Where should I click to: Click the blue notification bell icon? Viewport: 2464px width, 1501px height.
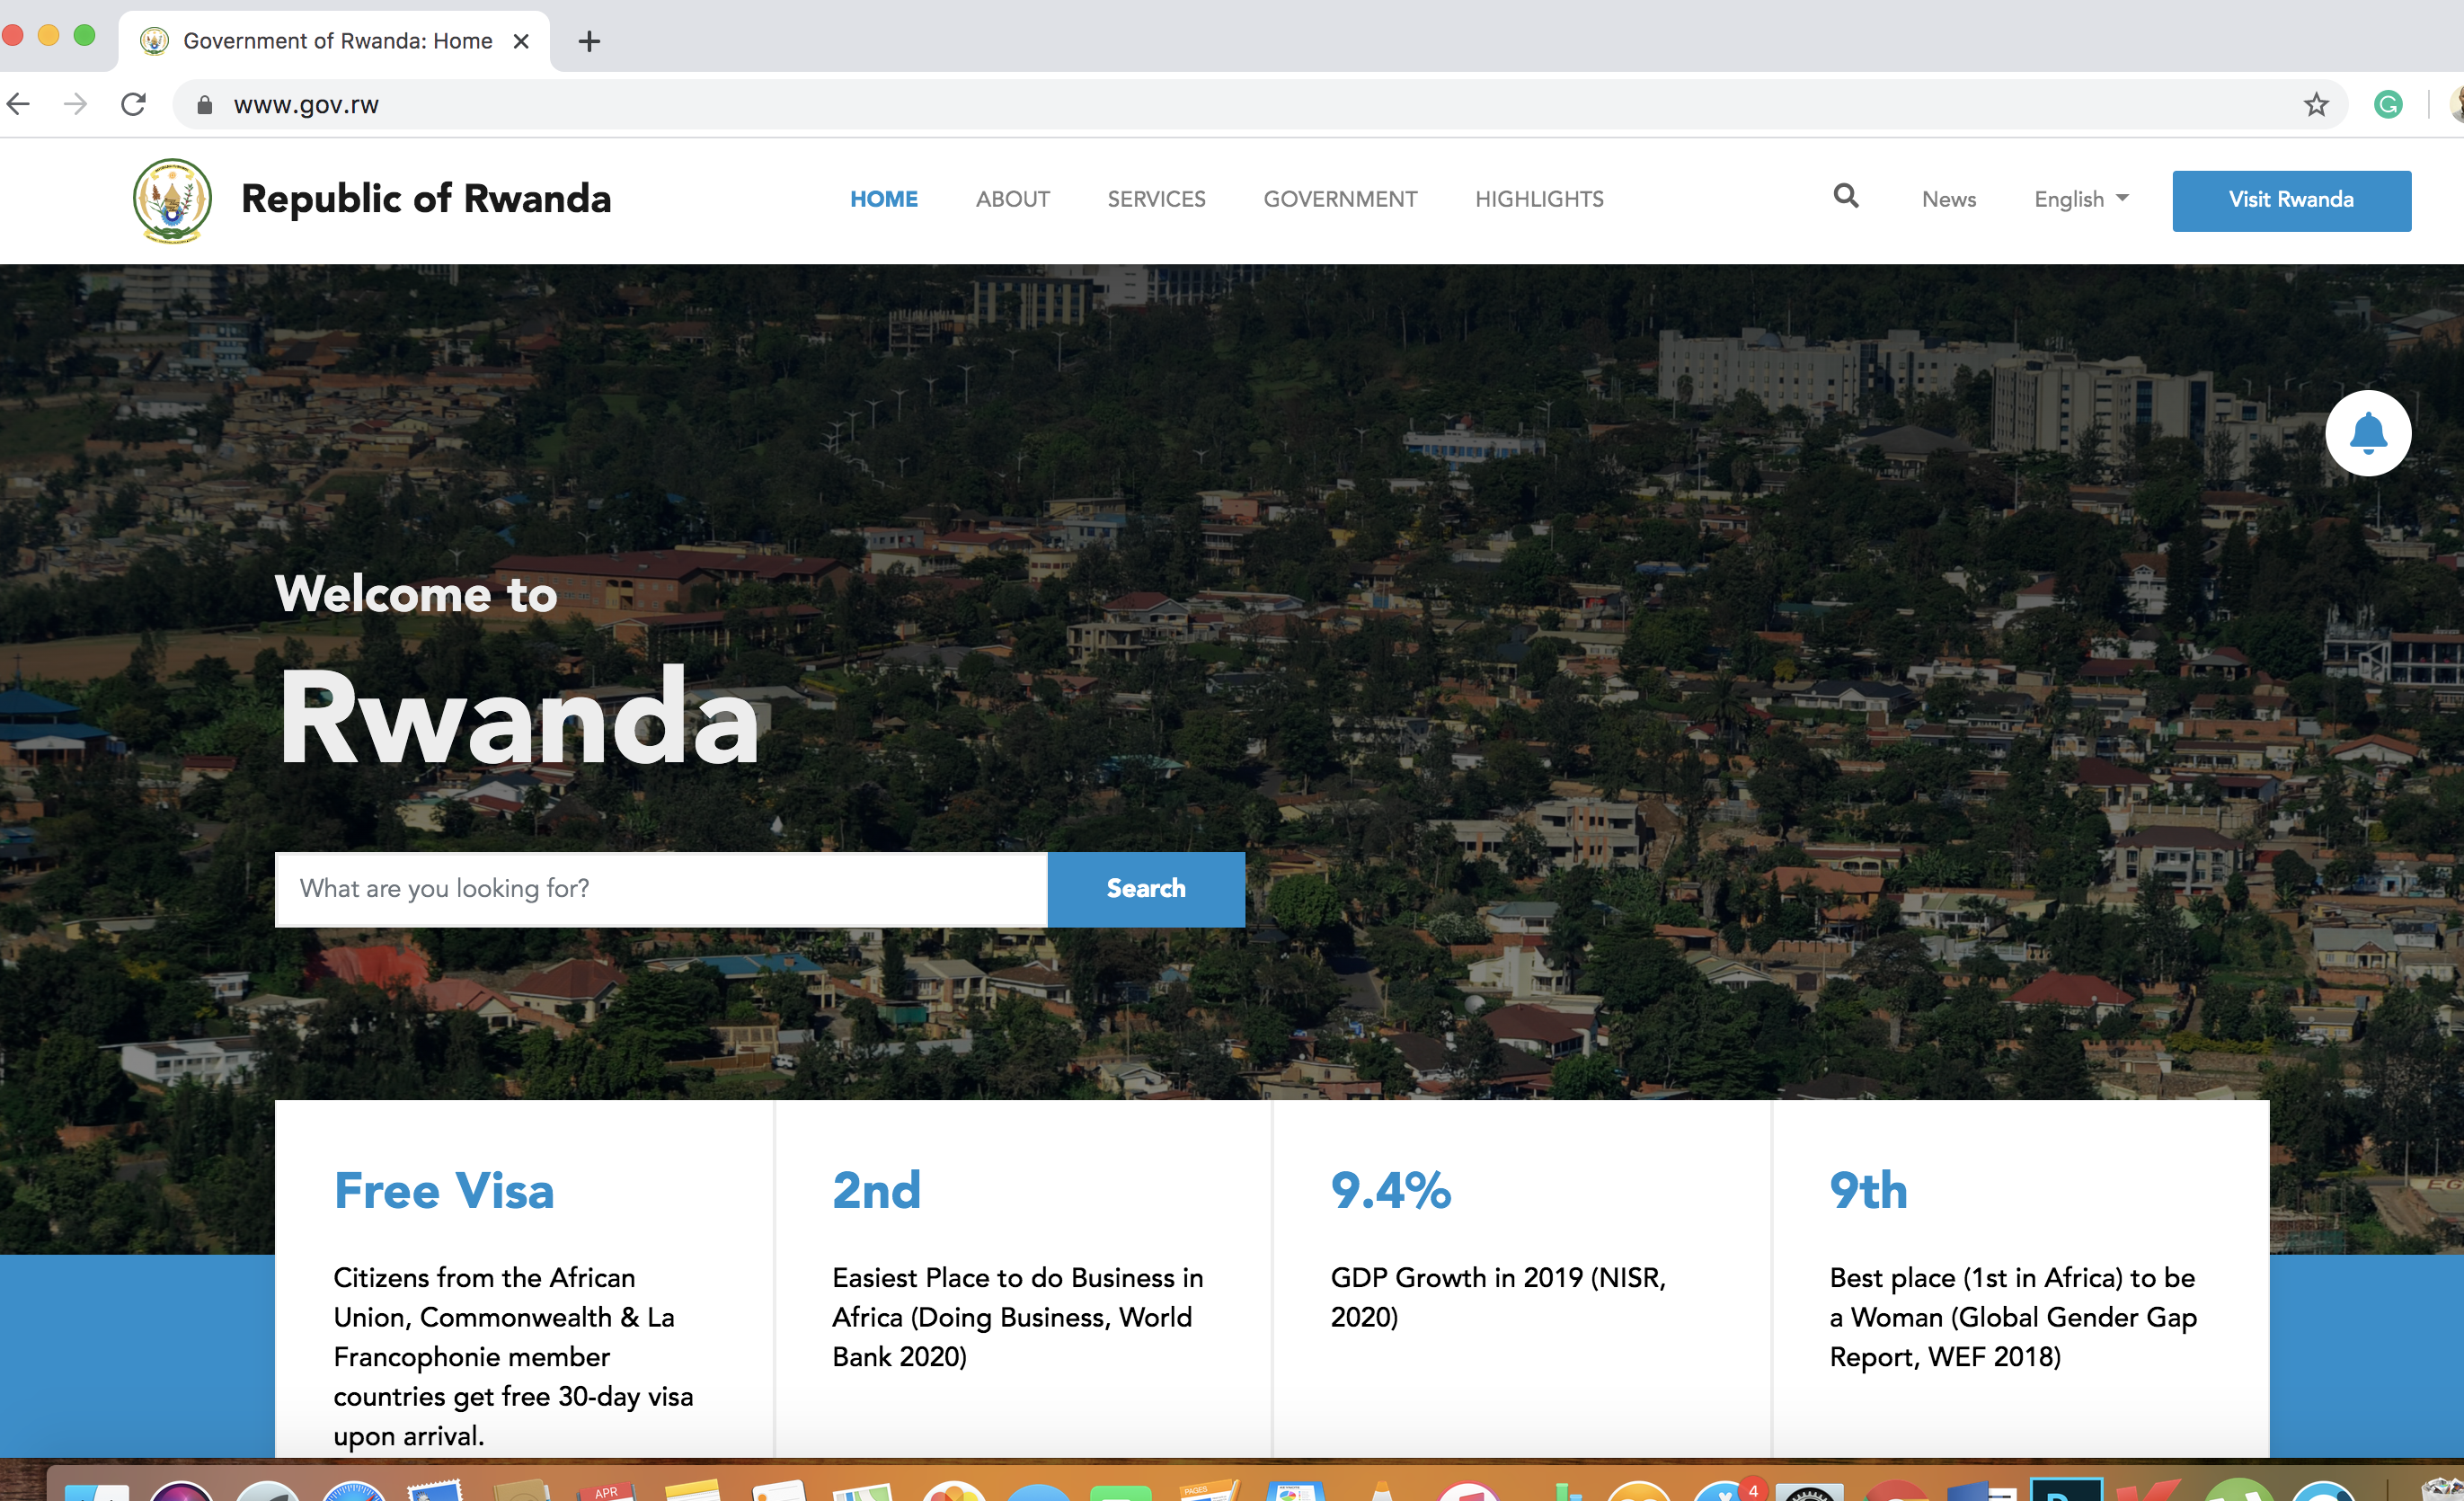(2367, 434)
